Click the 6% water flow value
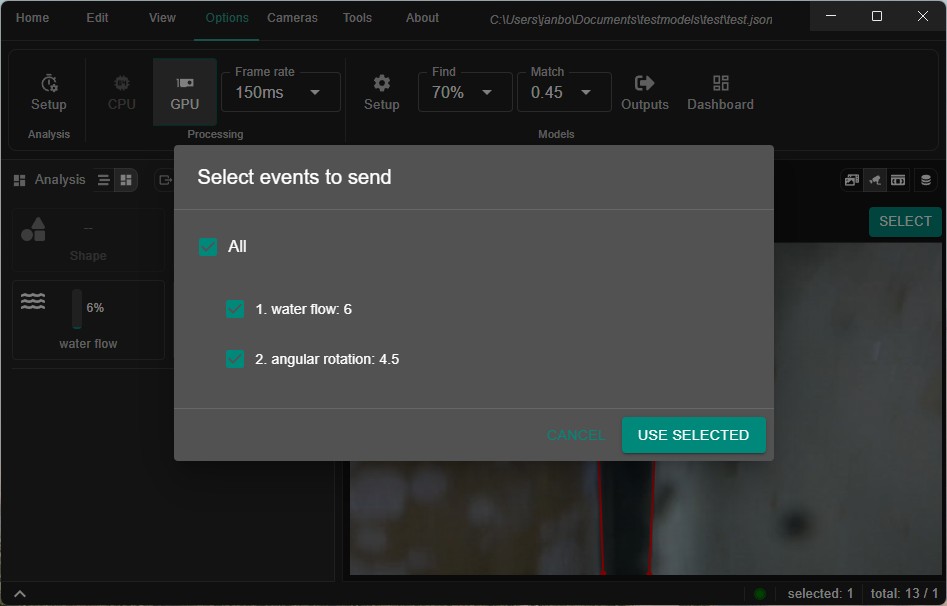 click(x=95, y=308)
